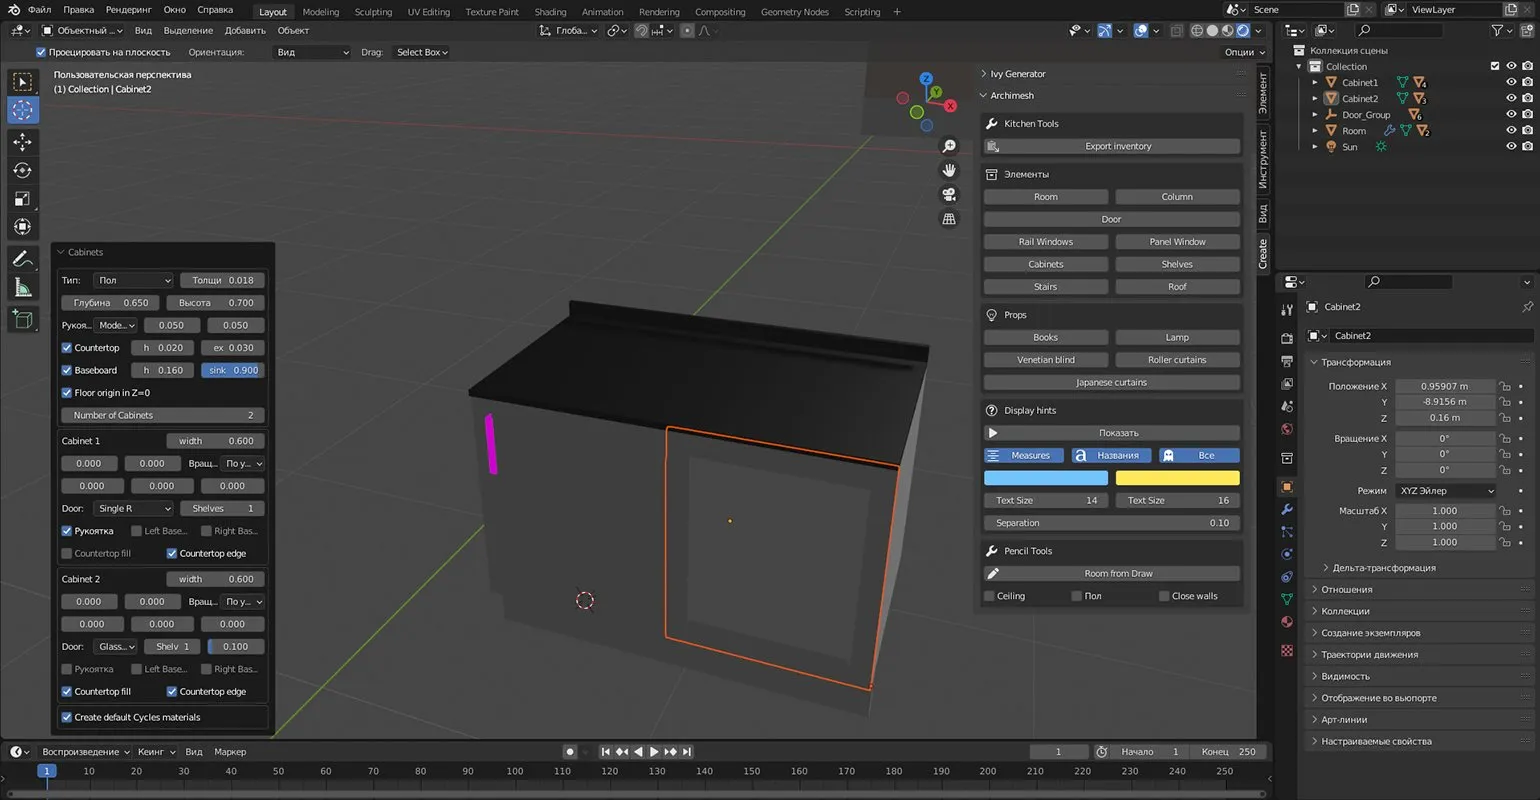Viewport: 1540px width, 800px height.
Task: Hide Cabinet1 in the outliner
Action: click(1511, 83)
